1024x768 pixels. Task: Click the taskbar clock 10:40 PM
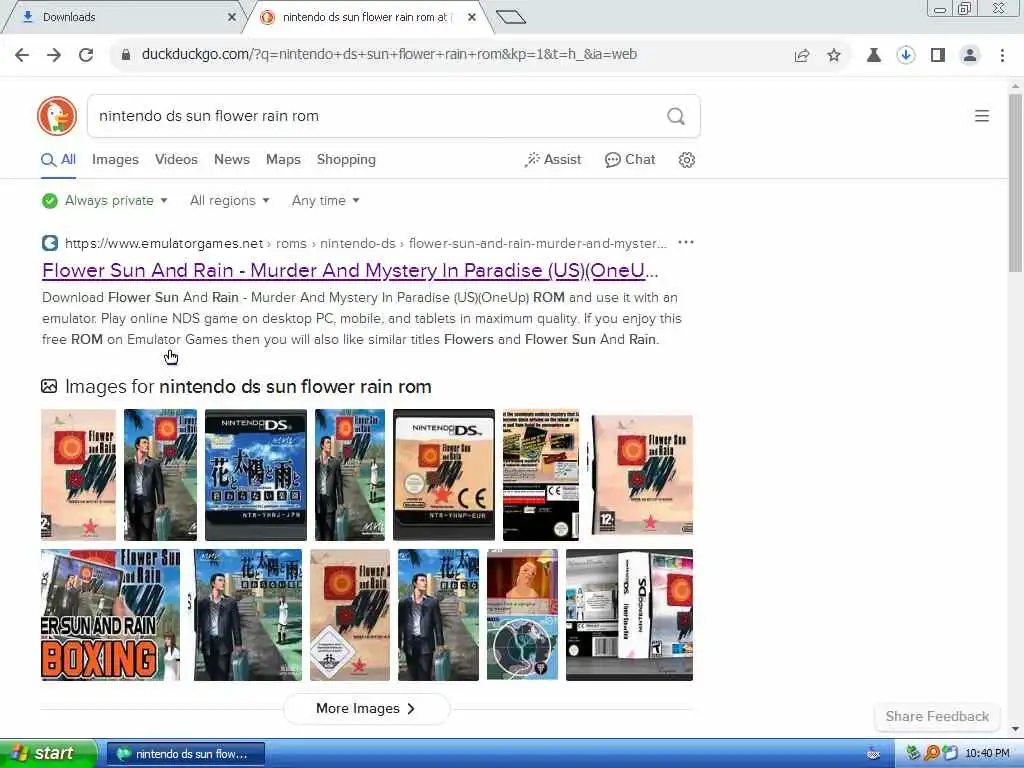point(987,754)
